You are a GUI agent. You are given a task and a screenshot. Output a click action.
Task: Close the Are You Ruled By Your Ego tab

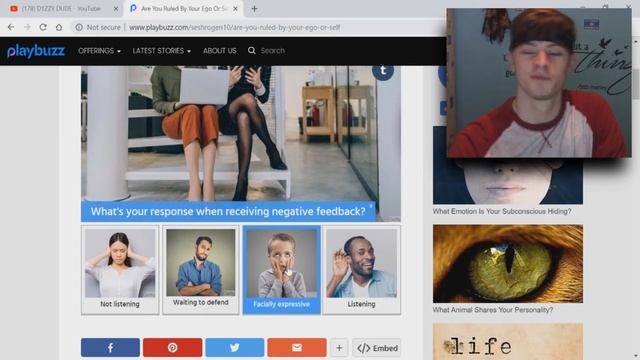[235, 9]
